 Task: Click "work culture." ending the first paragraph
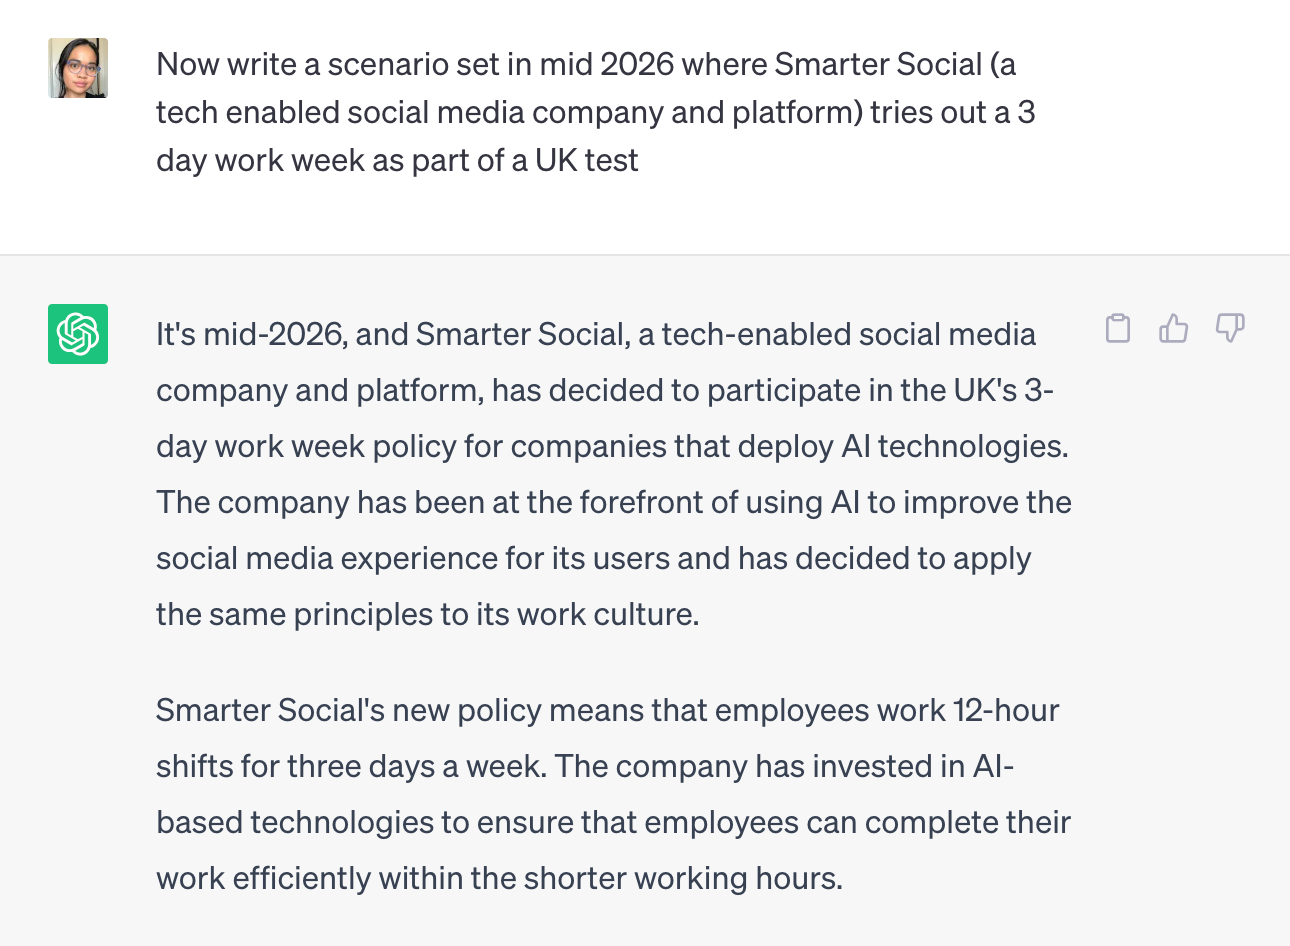[x=608, y=614]
